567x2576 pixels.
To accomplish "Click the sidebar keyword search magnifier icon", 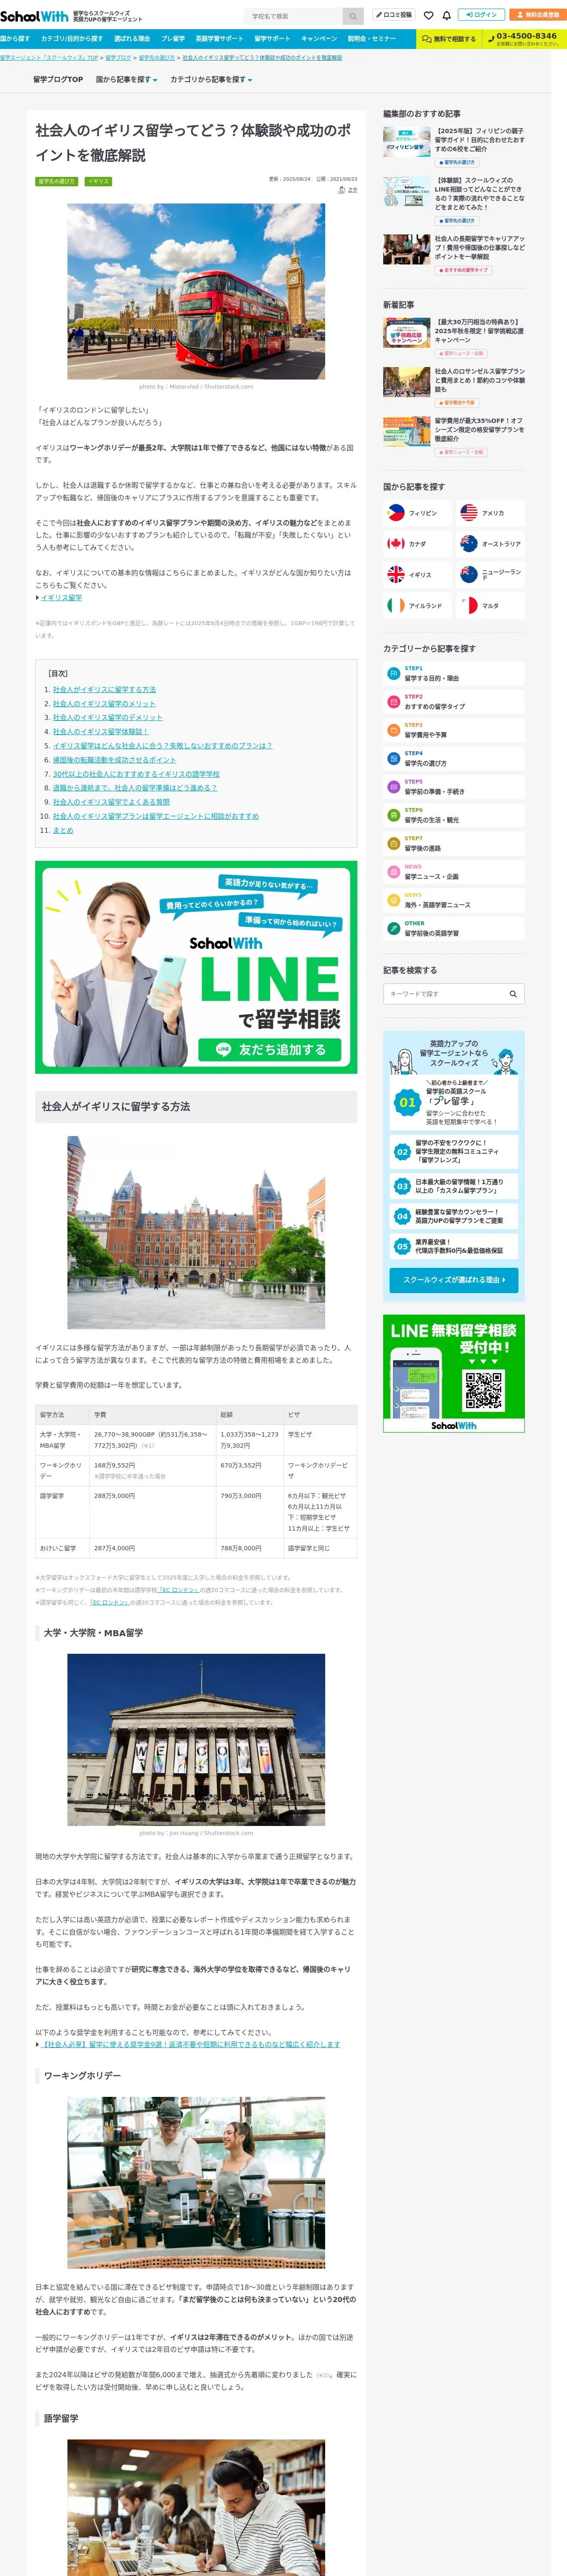I will (x=513, y=994).
